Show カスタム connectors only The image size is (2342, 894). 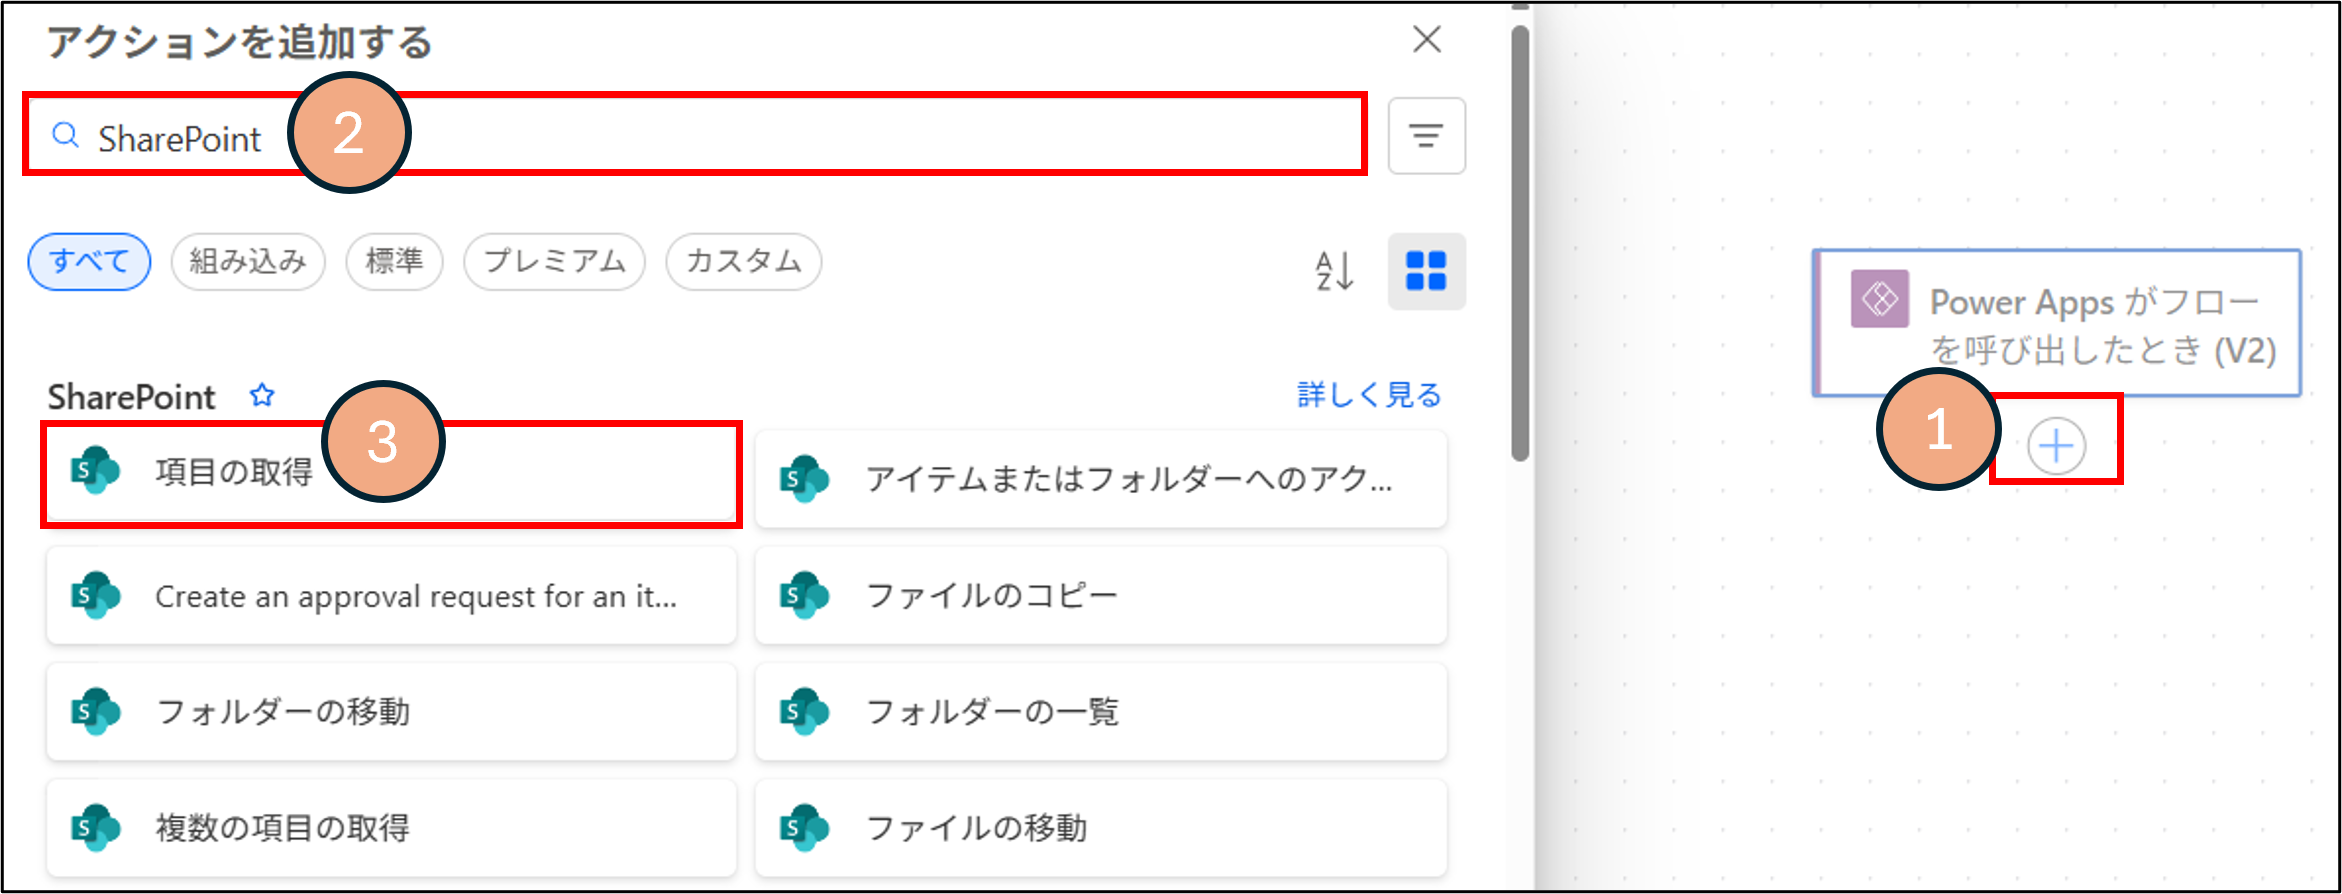(743, 262)
